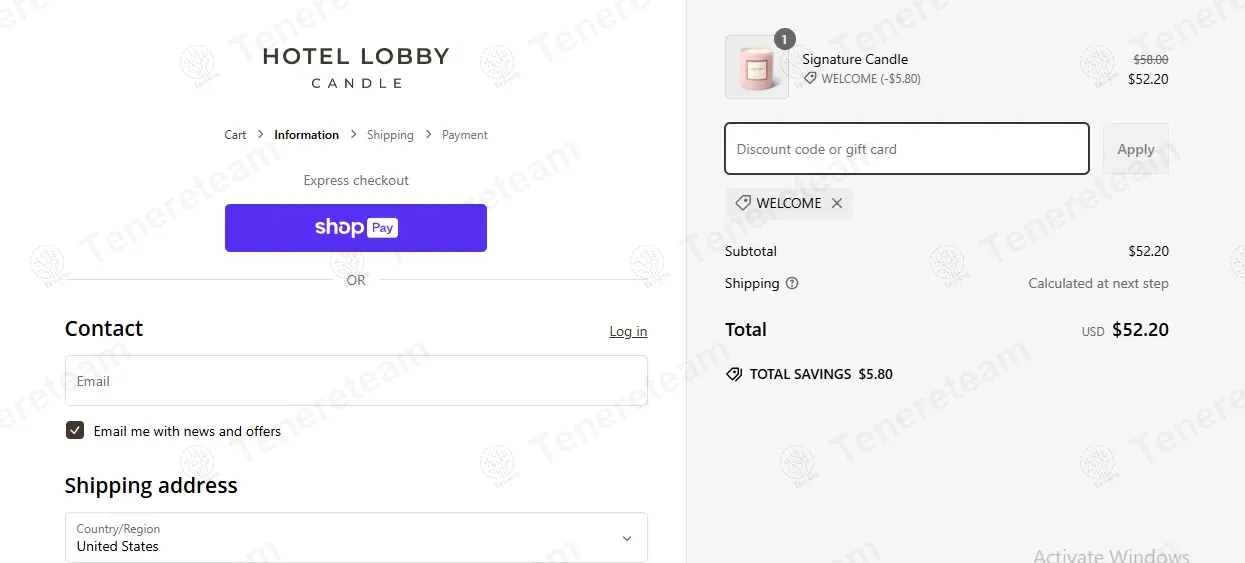
Task: Click the Log in link
Action: tap(628, 332)
